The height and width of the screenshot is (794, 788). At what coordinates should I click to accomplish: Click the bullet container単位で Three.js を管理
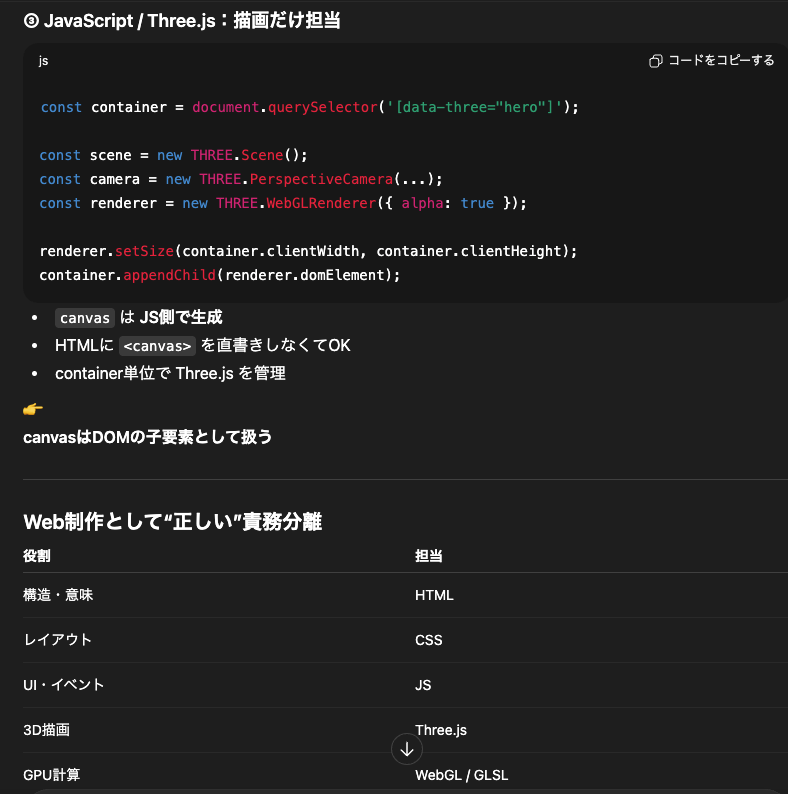(x=170, y=374)
